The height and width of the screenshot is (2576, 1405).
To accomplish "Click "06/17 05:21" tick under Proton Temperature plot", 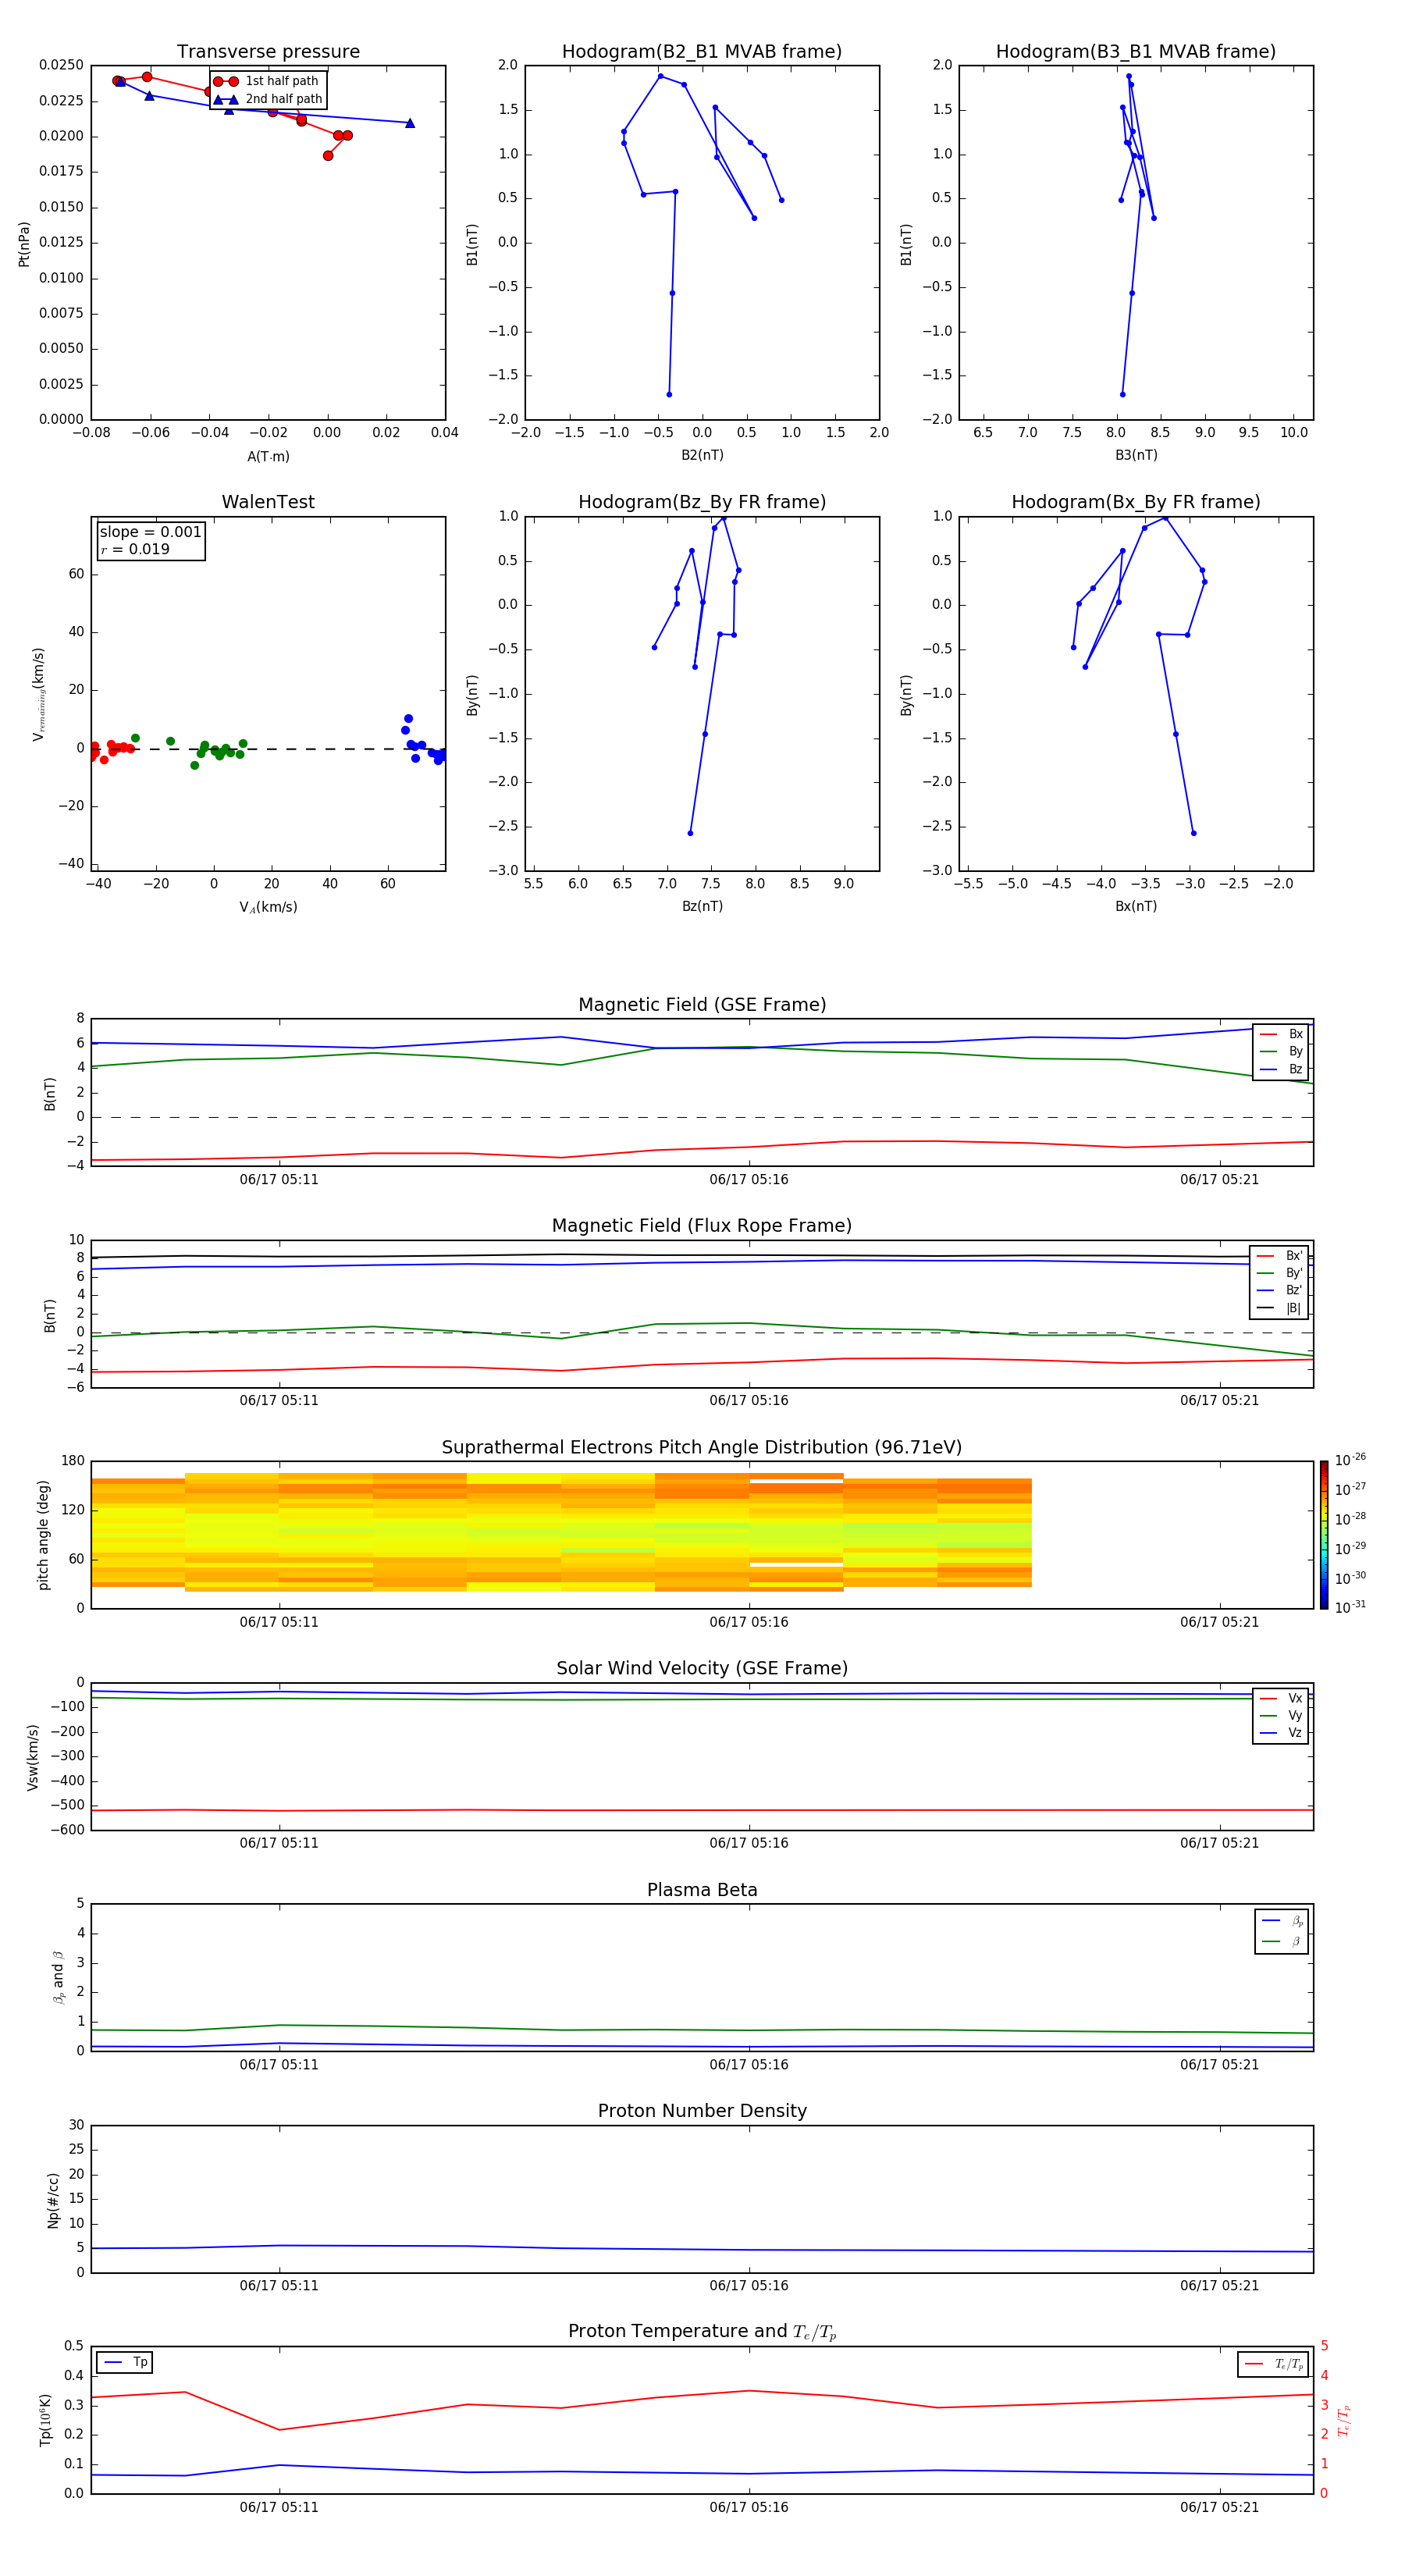I will pyautogui.click(x=1219, y=2507).
